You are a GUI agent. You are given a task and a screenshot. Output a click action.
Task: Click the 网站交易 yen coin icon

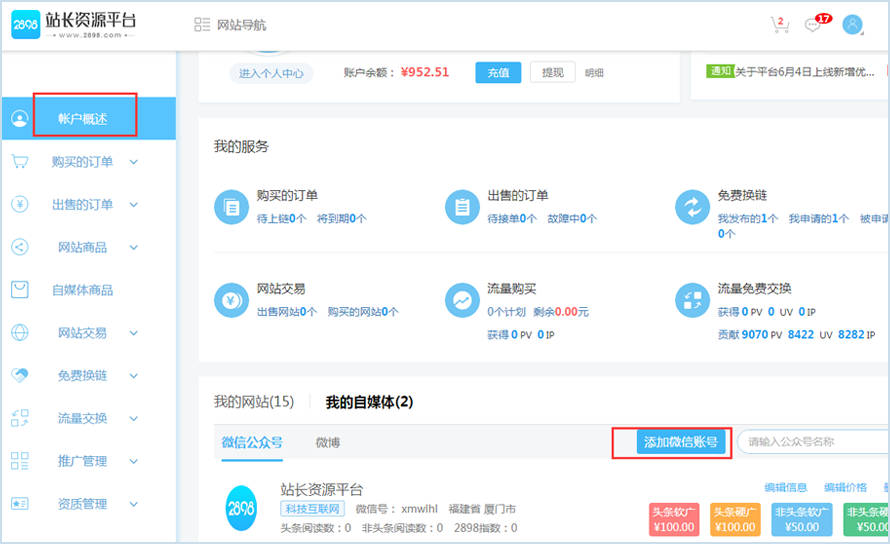tap(231, 300)
